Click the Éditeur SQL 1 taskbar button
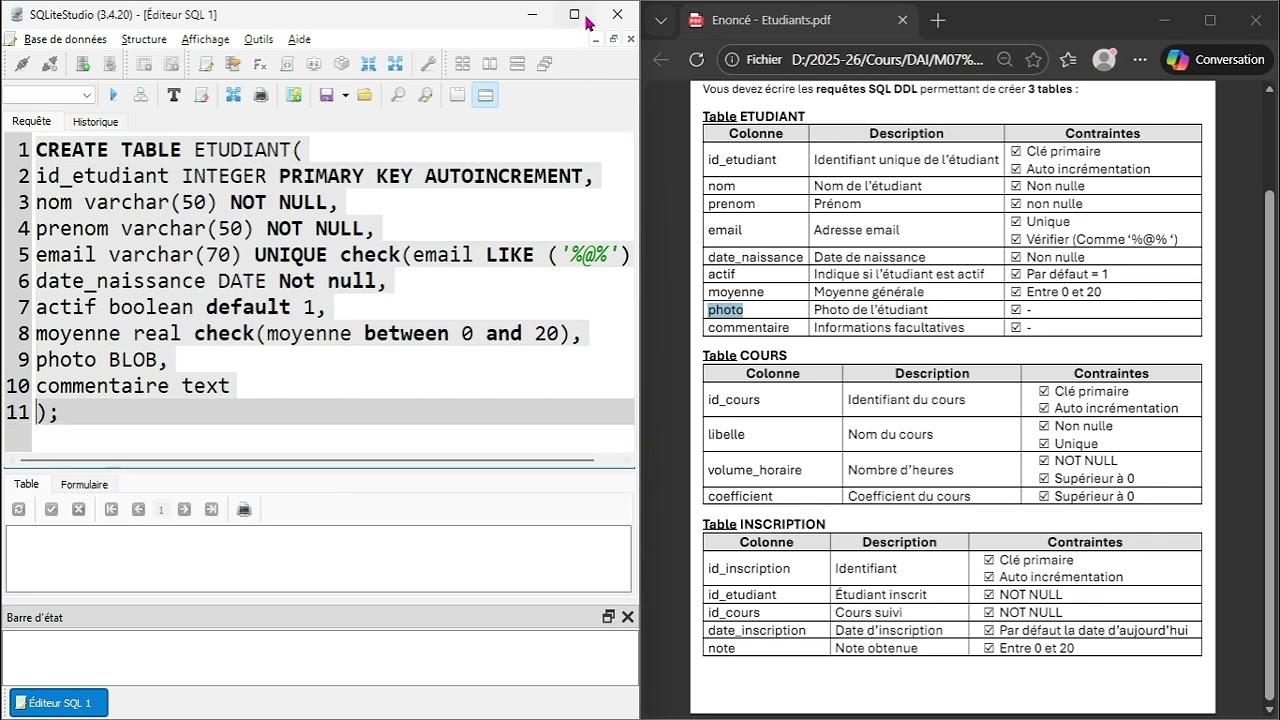The width and height of the screenshot is (1280, 720). coord(58,703)
